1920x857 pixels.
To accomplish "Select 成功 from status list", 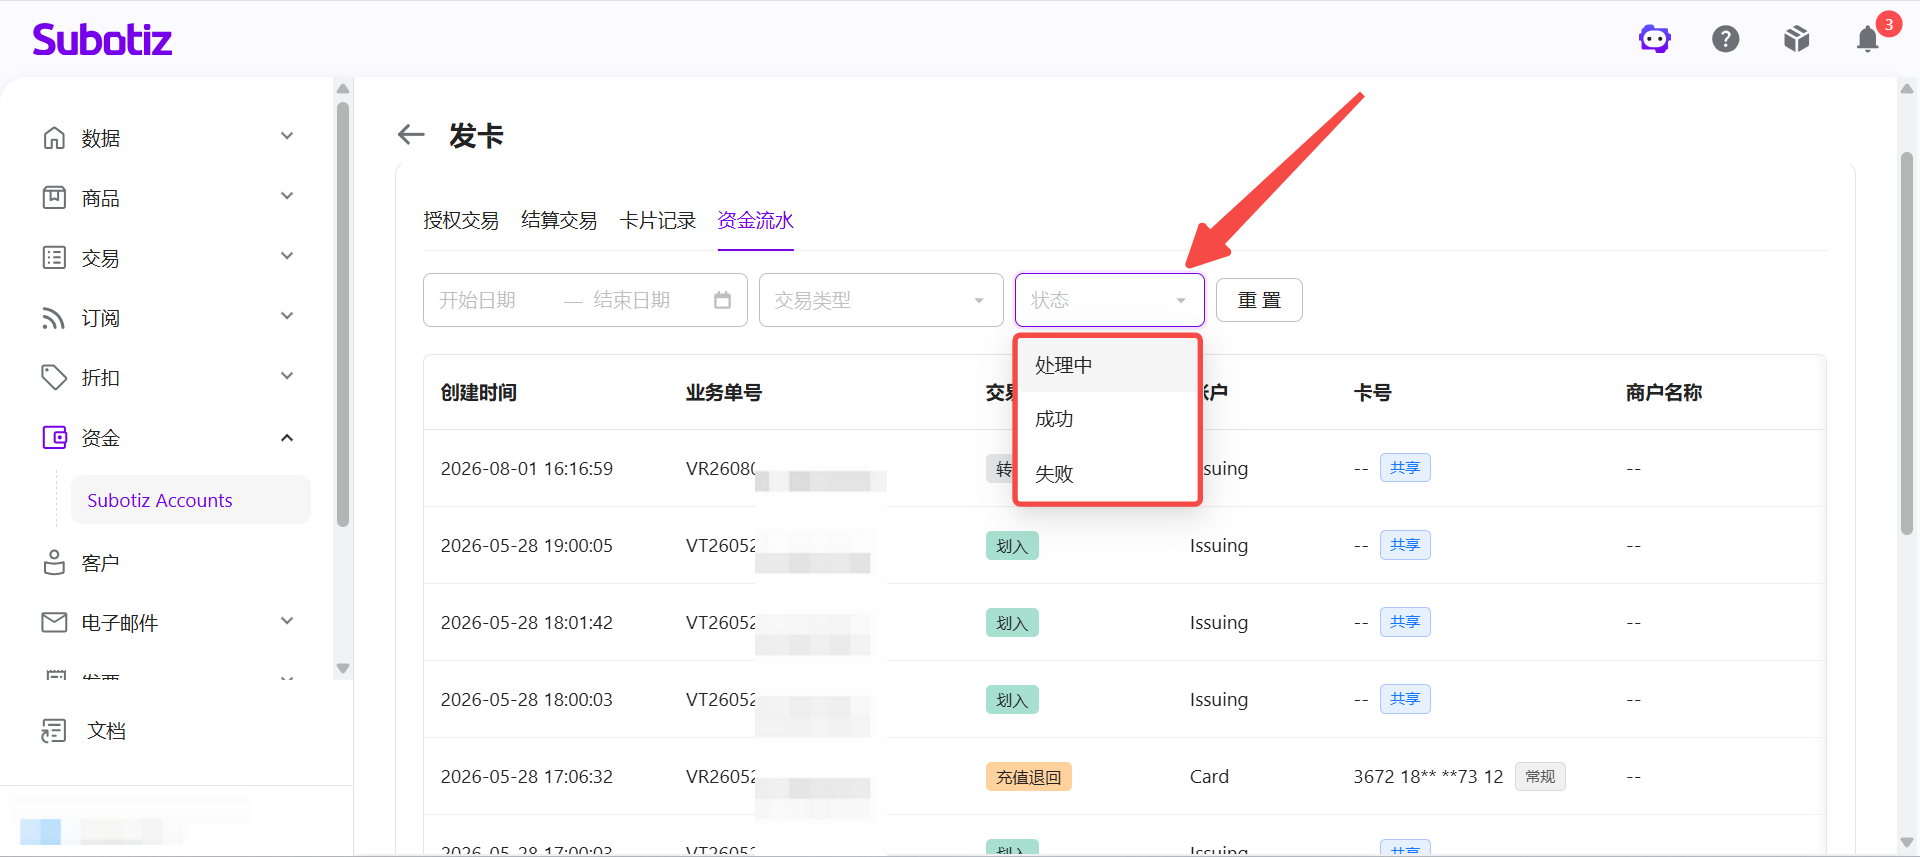I will tap(1108, 419).
